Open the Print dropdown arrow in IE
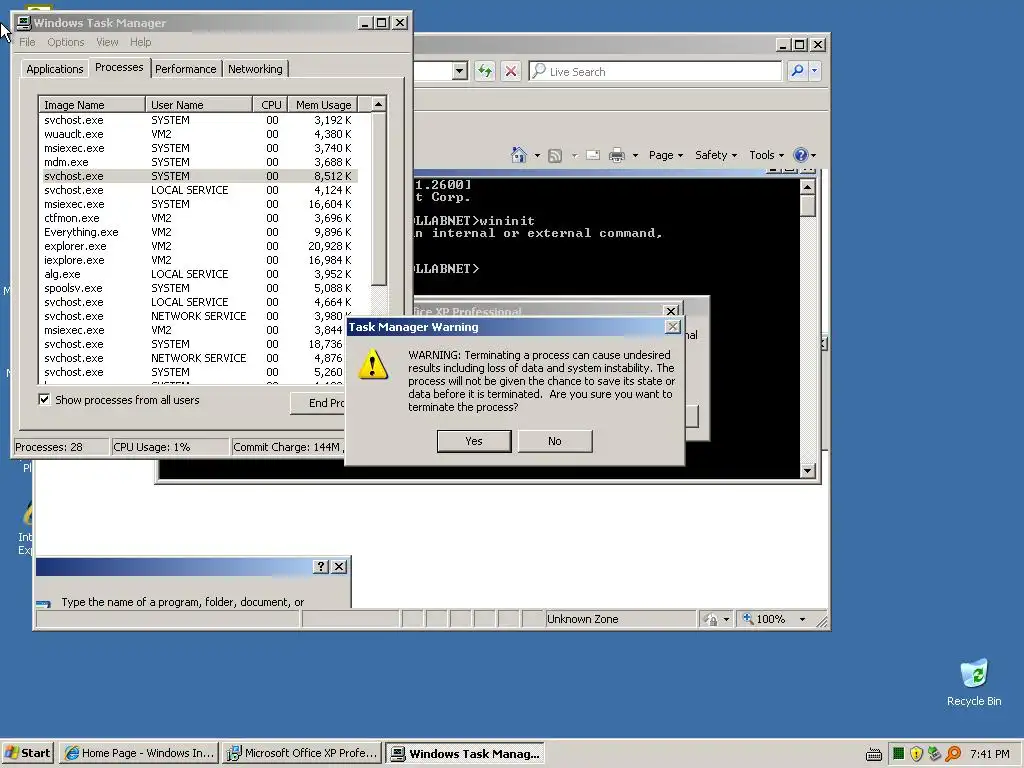Image resolution: width=1024 pixels, height=768 pixels. pyautogui.click(x=635, y=155)
